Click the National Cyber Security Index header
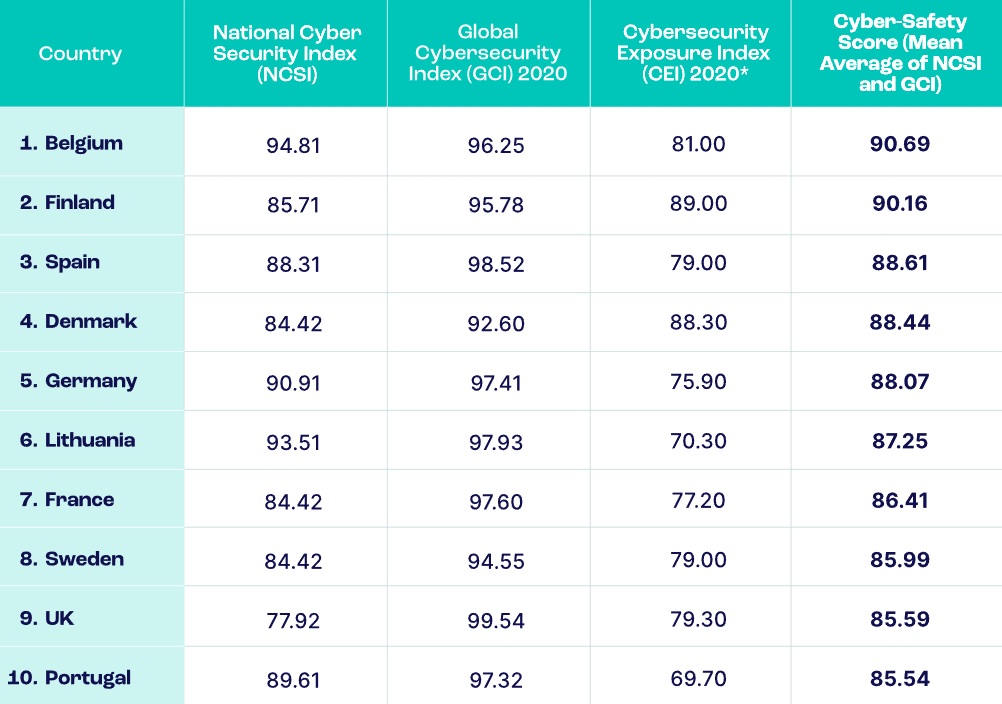Screen dimensions: 1002x704 285,54
